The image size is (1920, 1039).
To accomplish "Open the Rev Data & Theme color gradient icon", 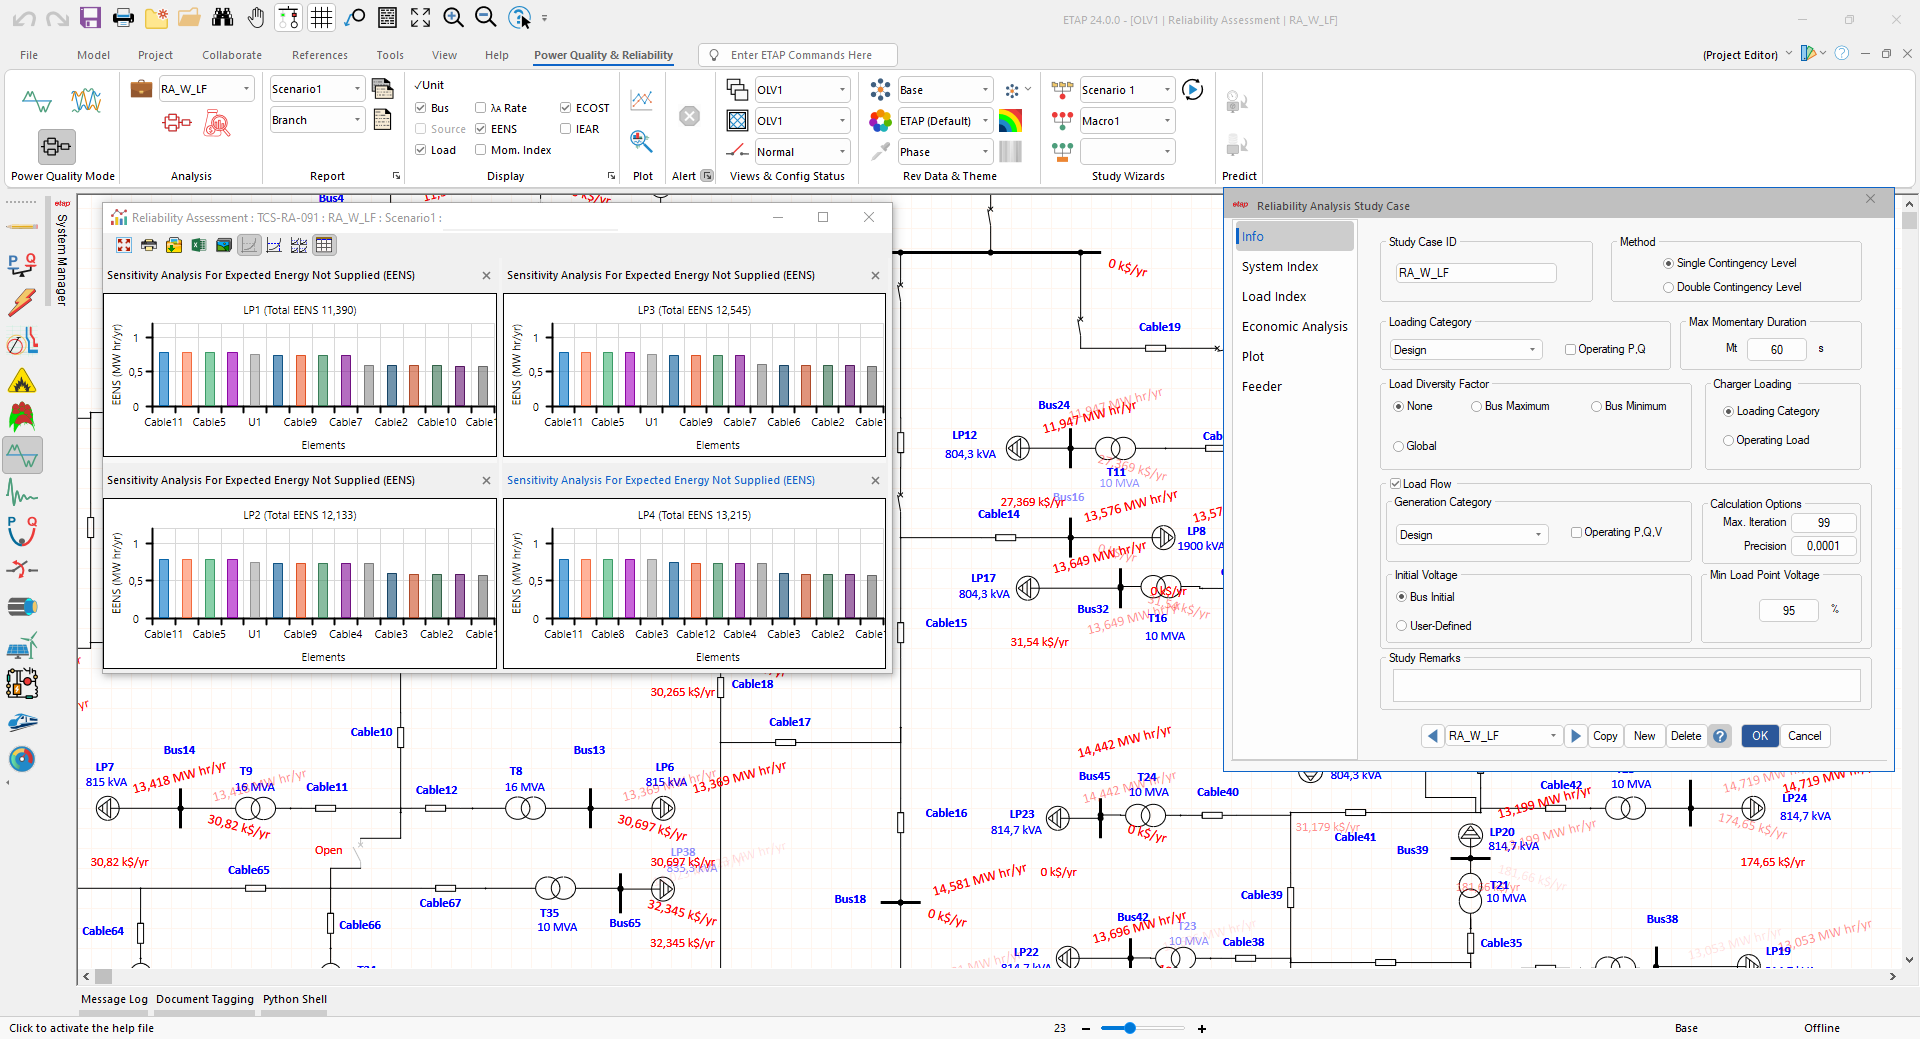I will [1010, 121].
